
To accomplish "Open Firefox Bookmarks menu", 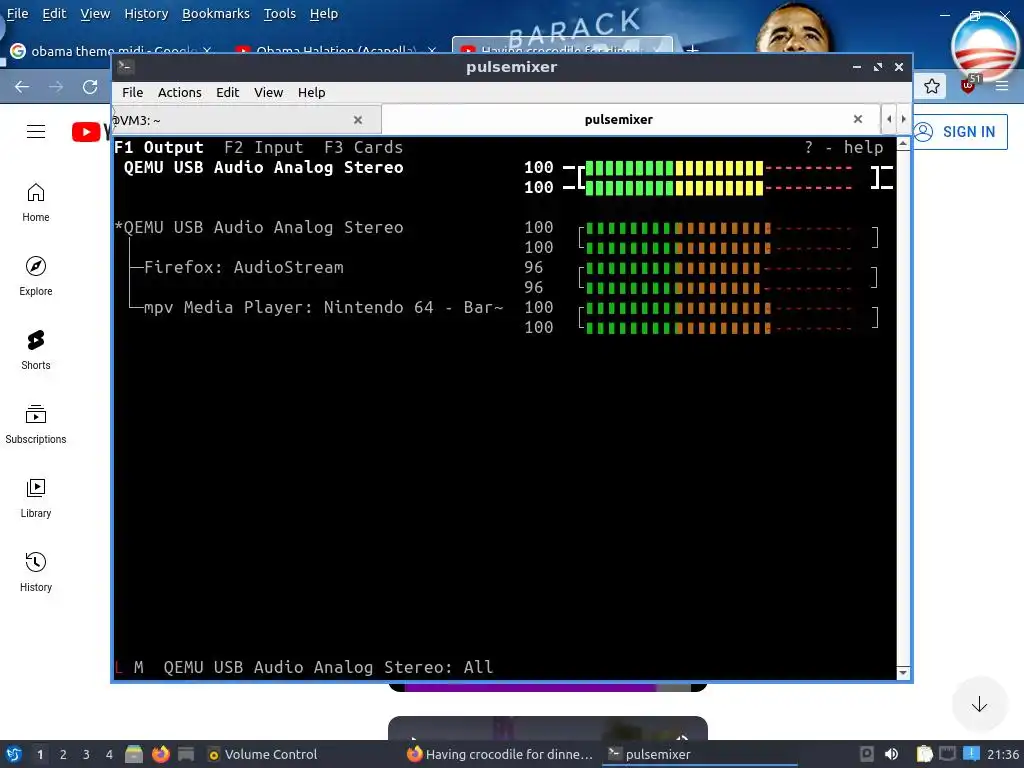I will pos(216,14).
